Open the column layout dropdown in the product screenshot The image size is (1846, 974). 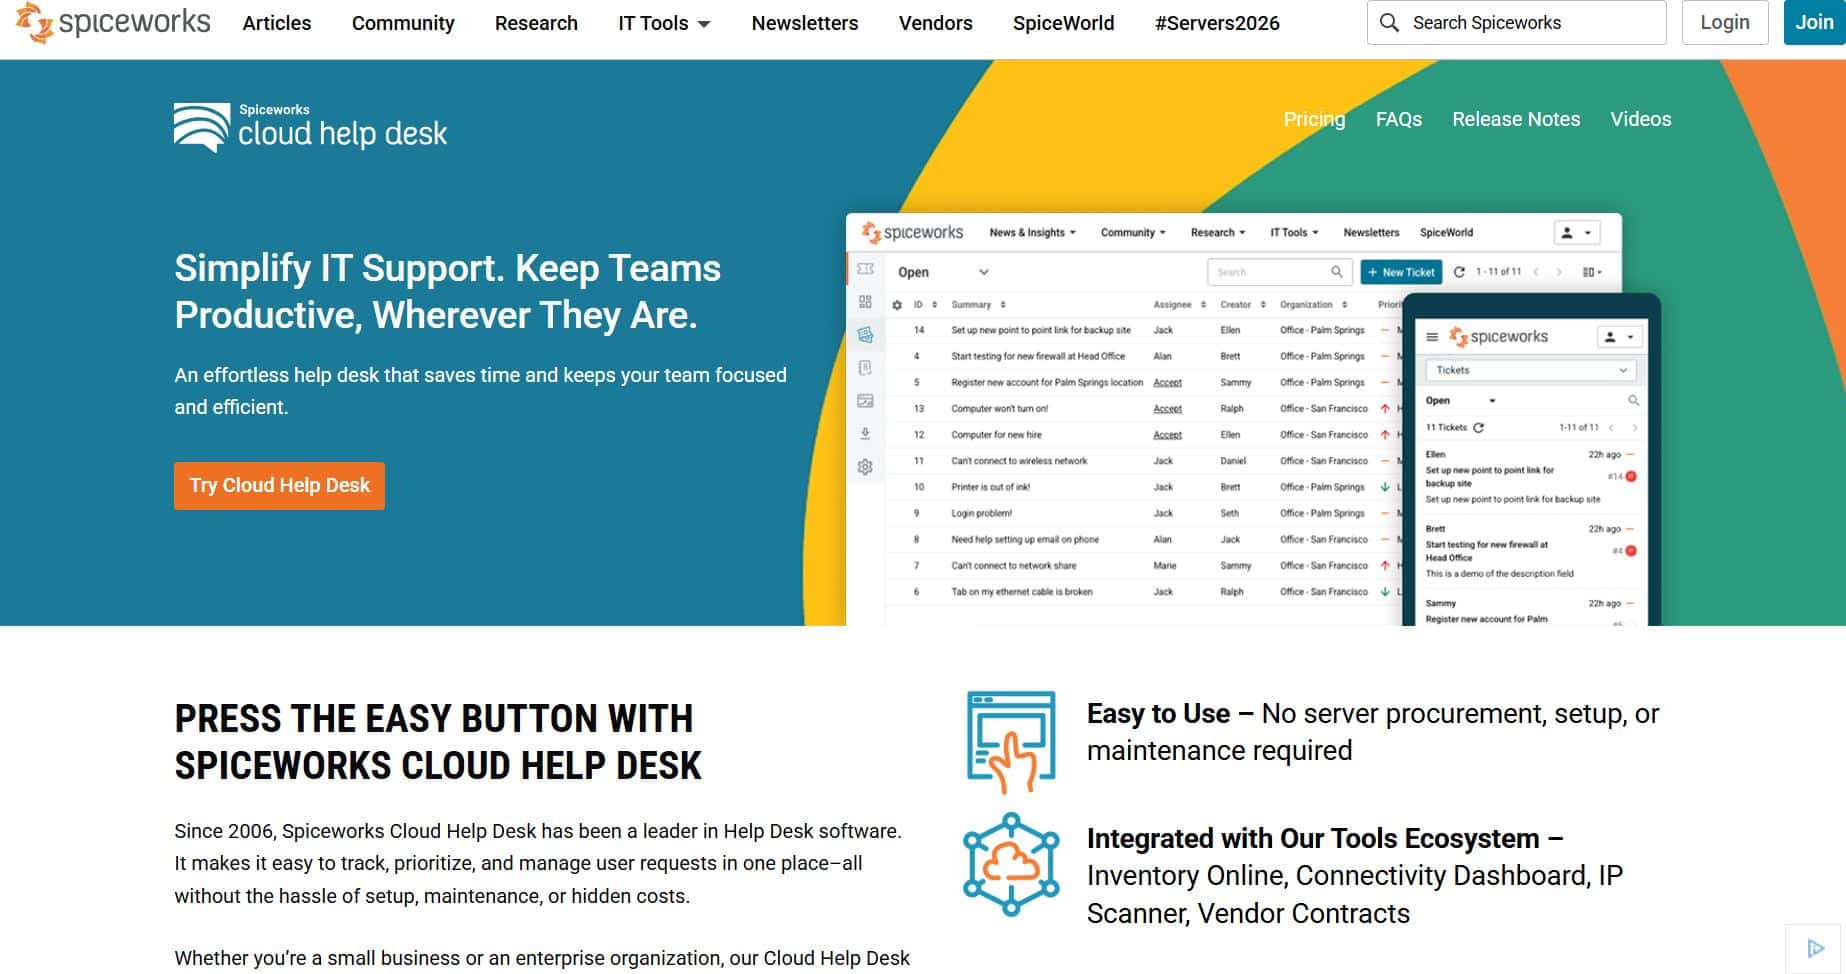click(1592, 272)
